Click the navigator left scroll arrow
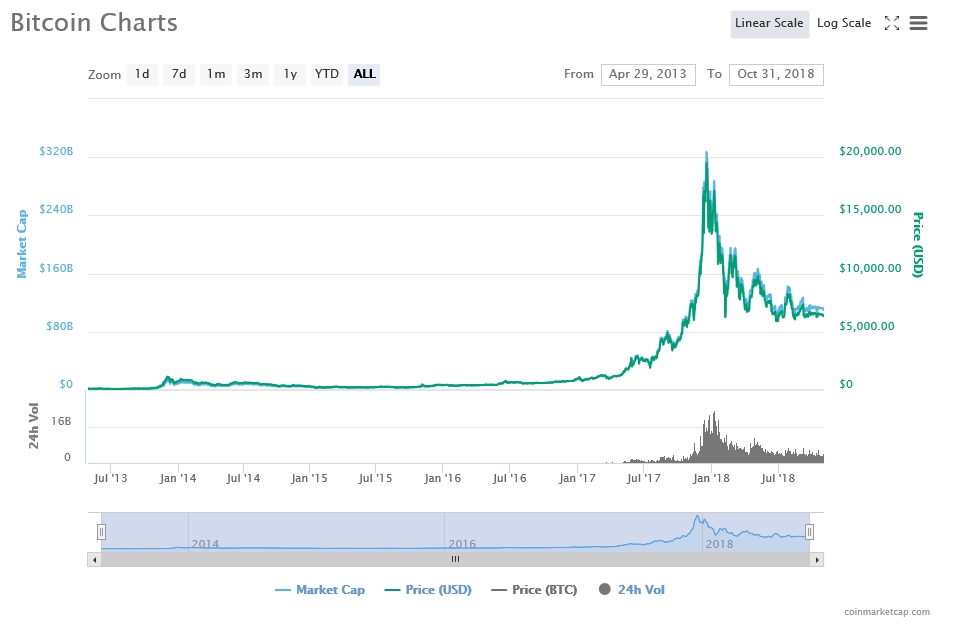The height and width of the screenshot is (638, 957). point(94,560)
